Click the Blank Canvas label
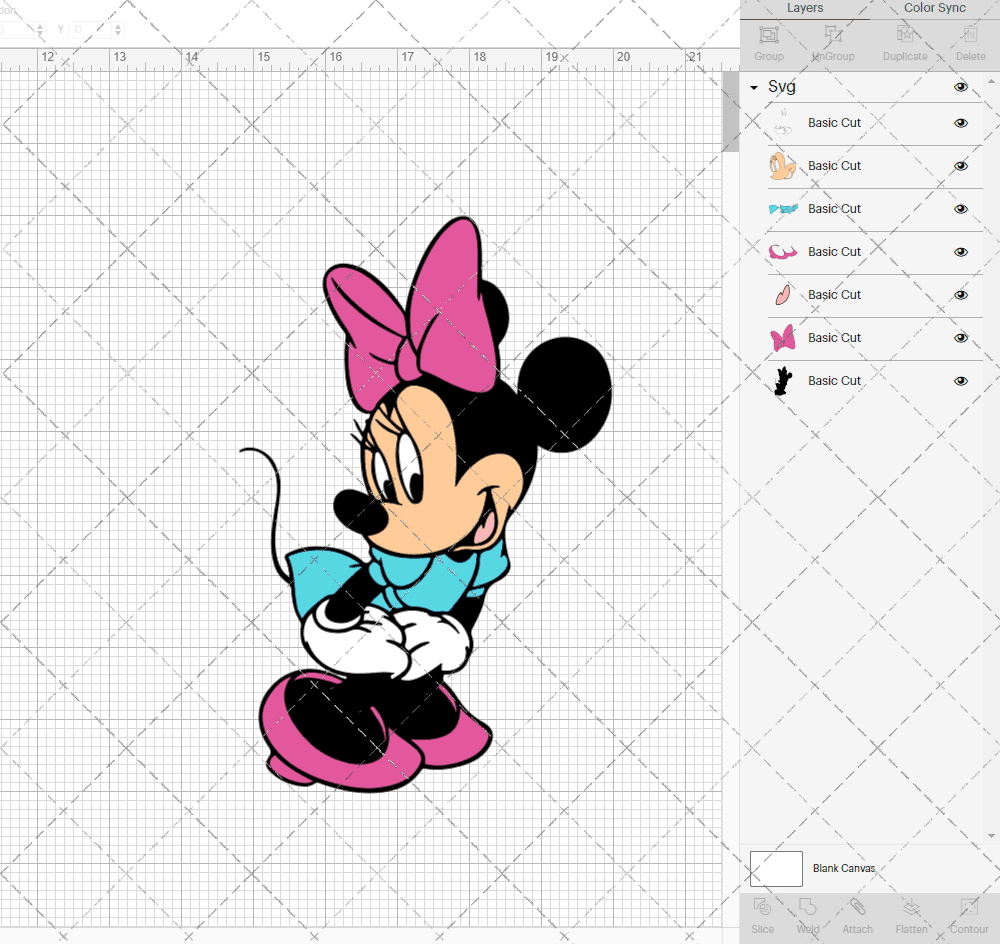 pos(844,868)
